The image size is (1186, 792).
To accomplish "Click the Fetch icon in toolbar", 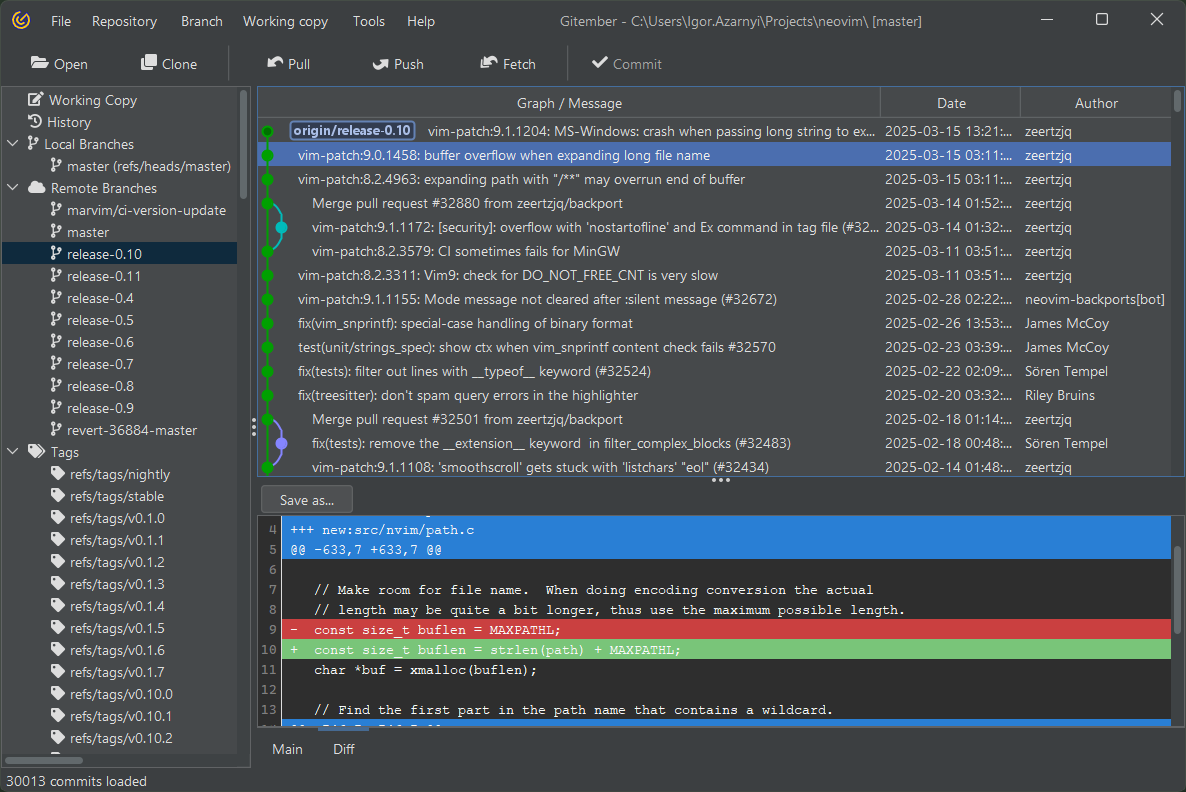I will coord(489,63).
